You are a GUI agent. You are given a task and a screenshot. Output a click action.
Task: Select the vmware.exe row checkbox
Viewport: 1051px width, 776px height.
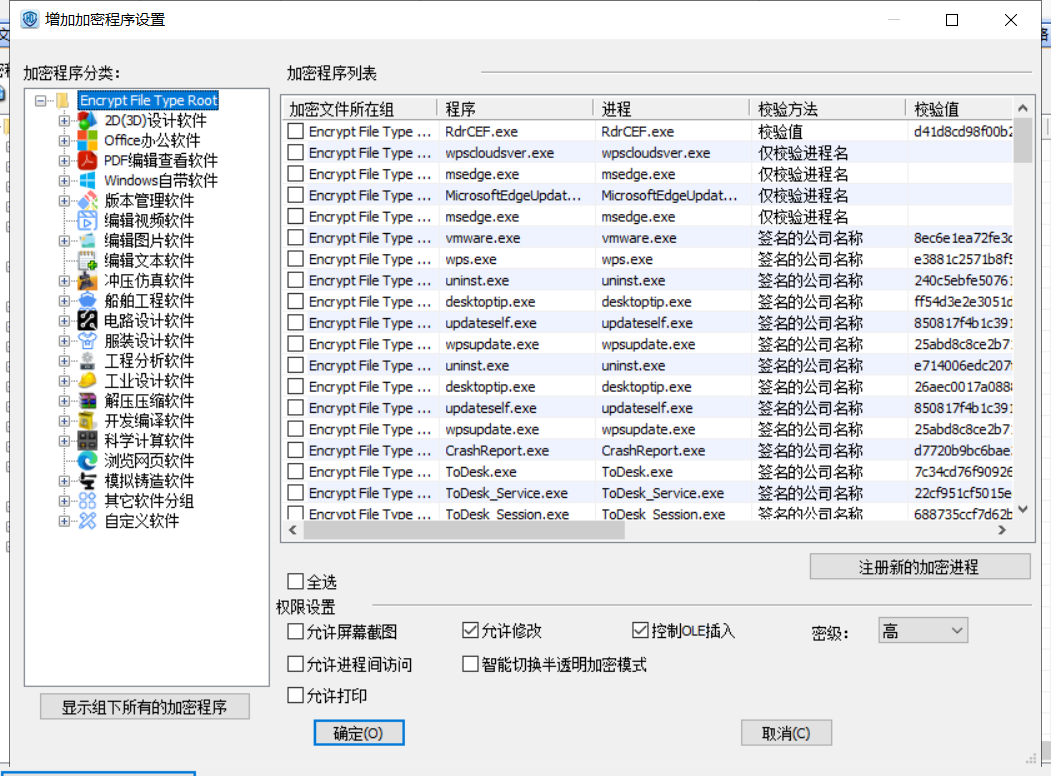point(296,238)
